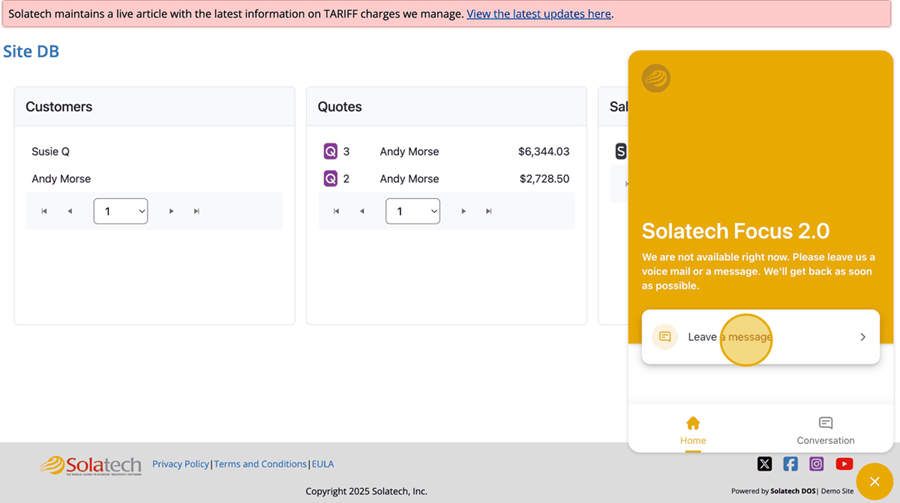Close the chat widget with X button
Image resolution: width=900 pixels, height=503 pixels.
pyautogui.click(x=875, y=481)
